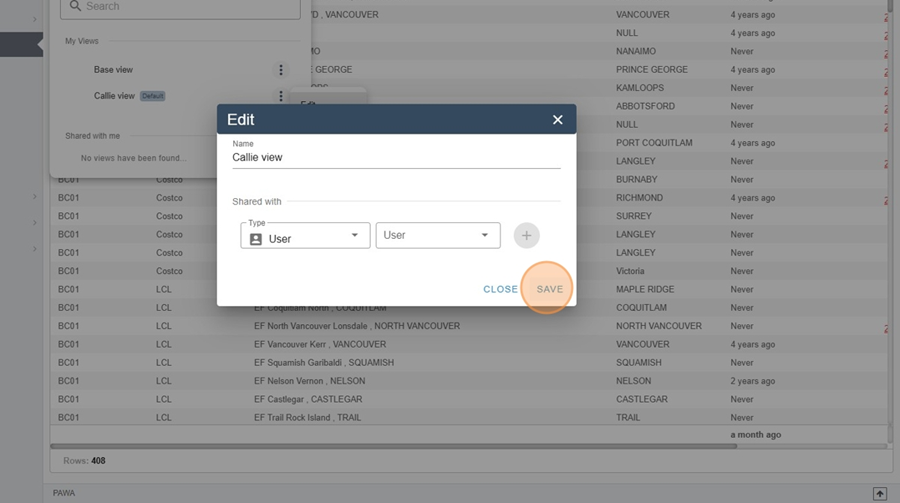Click EF Trail Rock Island, TRAIL cell
The height and width of the screenshot is (503, 900).
307,418
